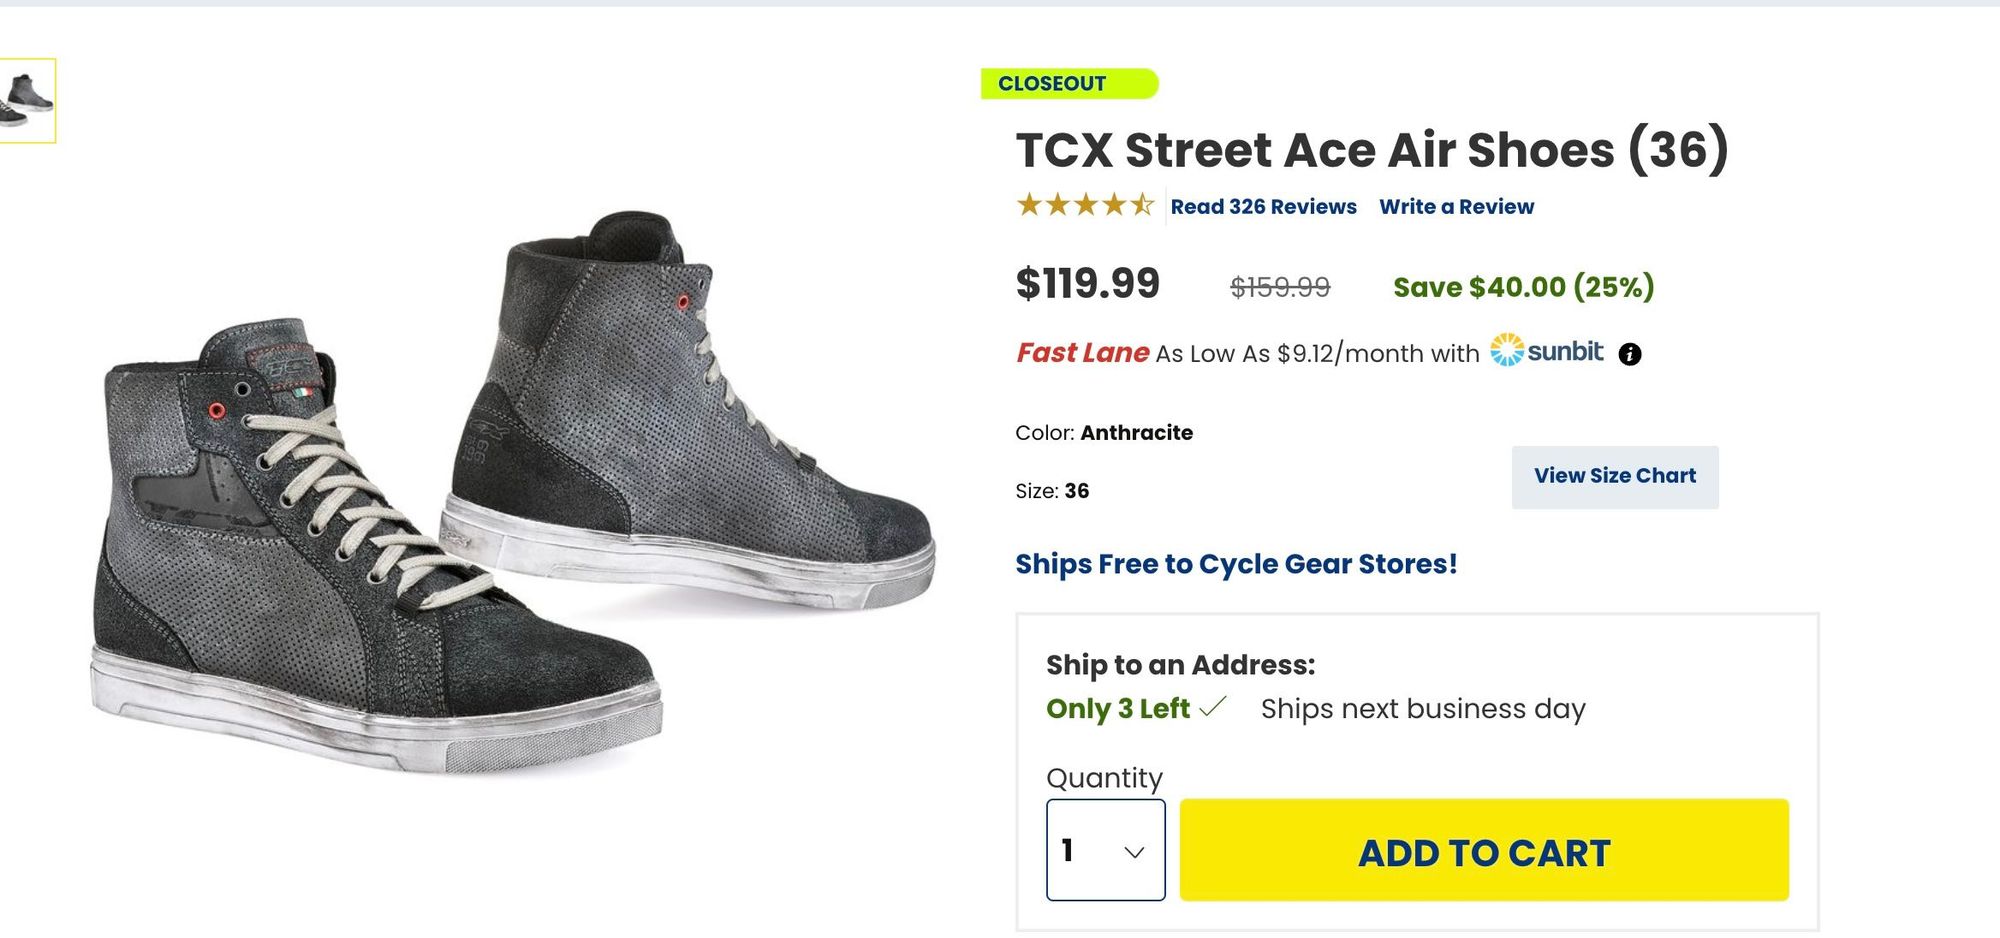Click the Anthracite color label
The image size is (2000, 938).
(x=1136, y=433)
